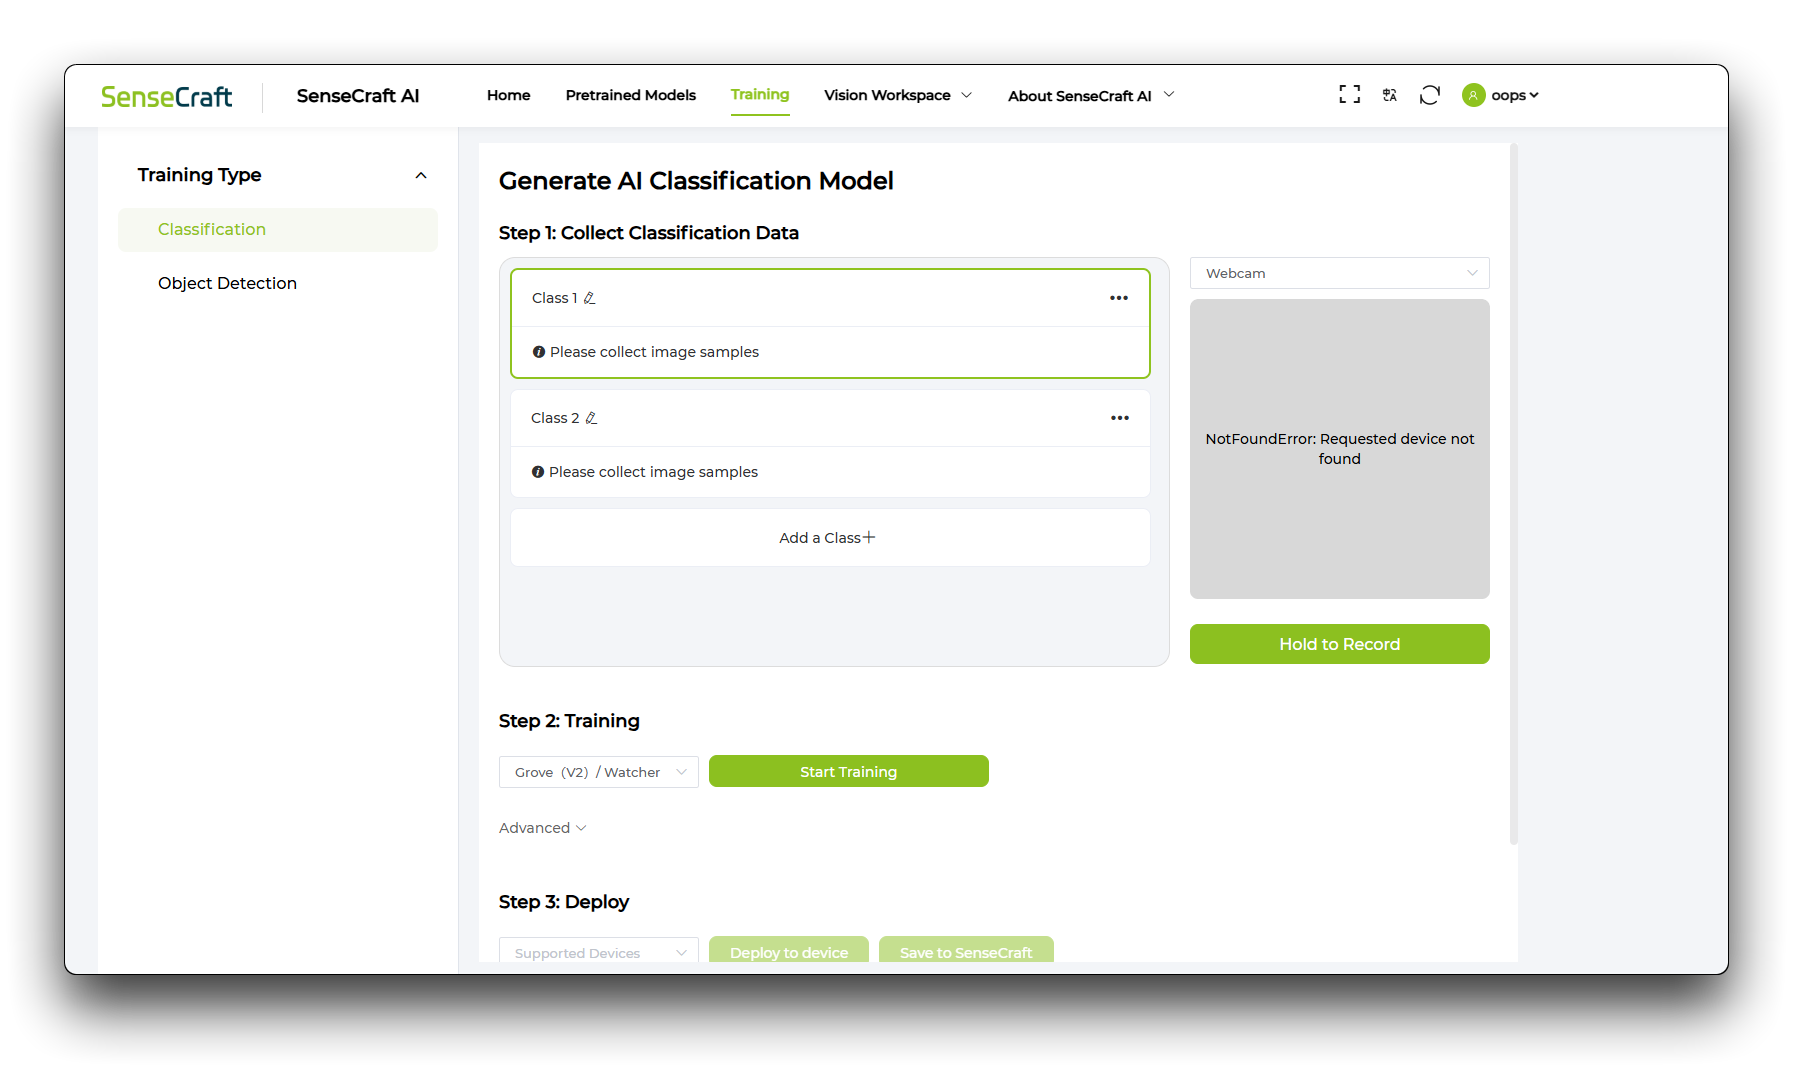The width and height of the screenshot is (1793, 1071).
Task: Click 'Step 3: Deploy' heading
Action: pyautogui.click(x=564, y=902)
